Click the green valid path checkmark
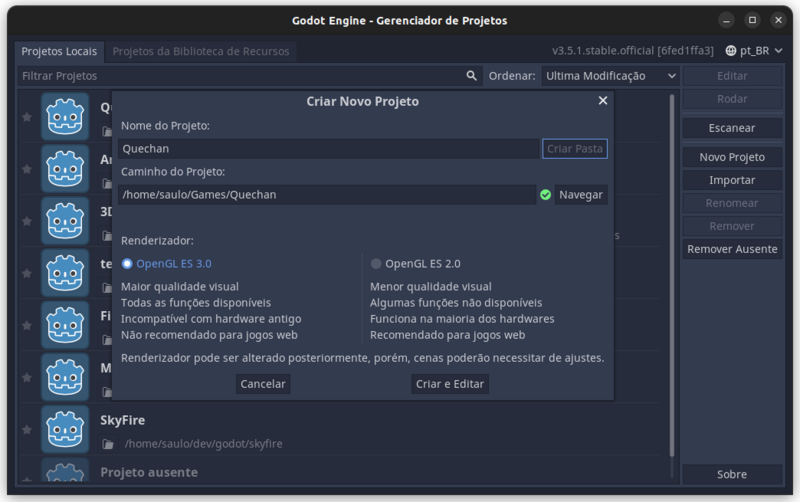 545,195
